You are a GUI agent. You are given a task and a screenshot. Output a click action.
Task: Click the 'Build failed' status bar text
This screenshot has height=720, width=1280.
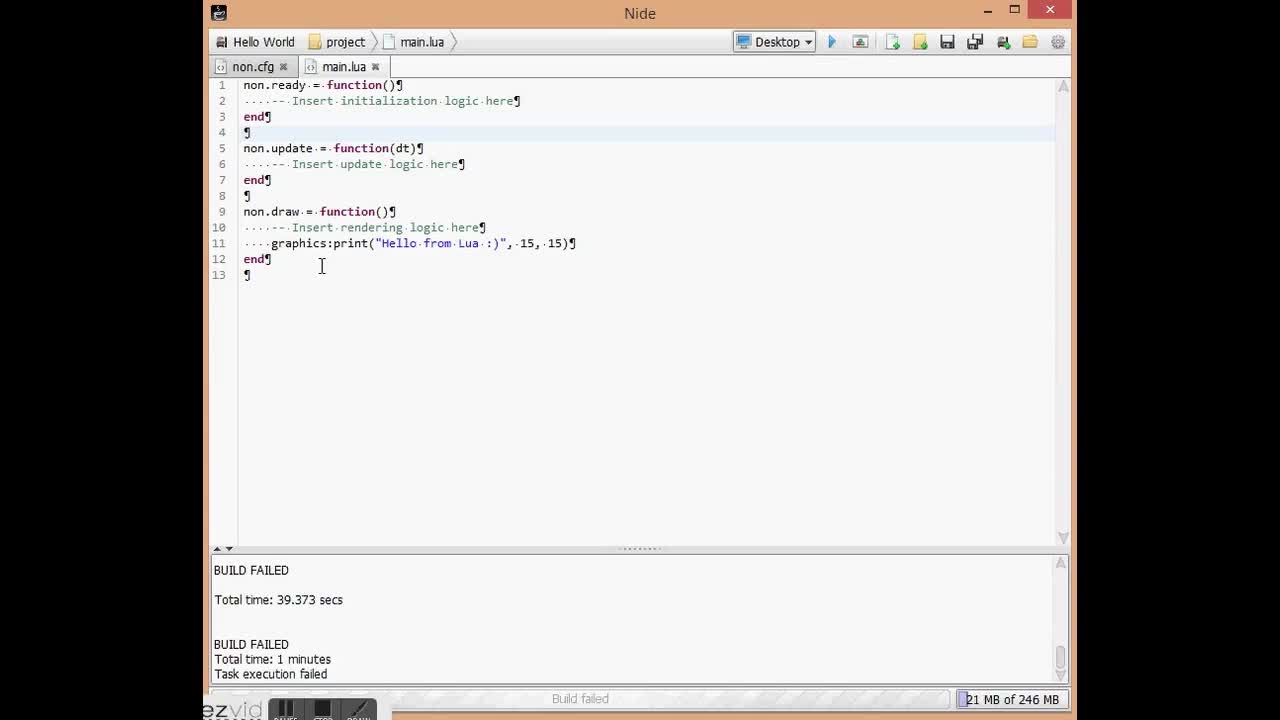click(x=580, y=699)
